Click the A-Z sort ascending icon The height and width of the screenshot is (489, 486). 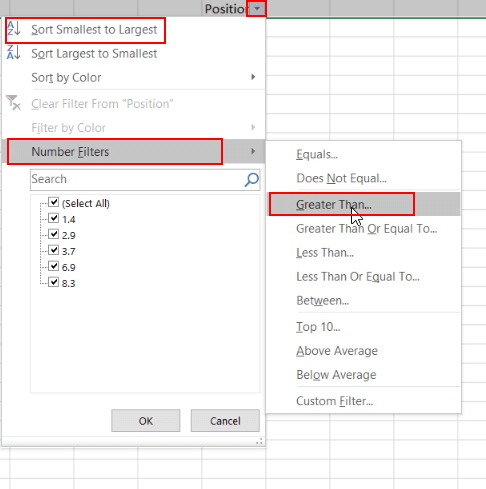pos(14,29)
